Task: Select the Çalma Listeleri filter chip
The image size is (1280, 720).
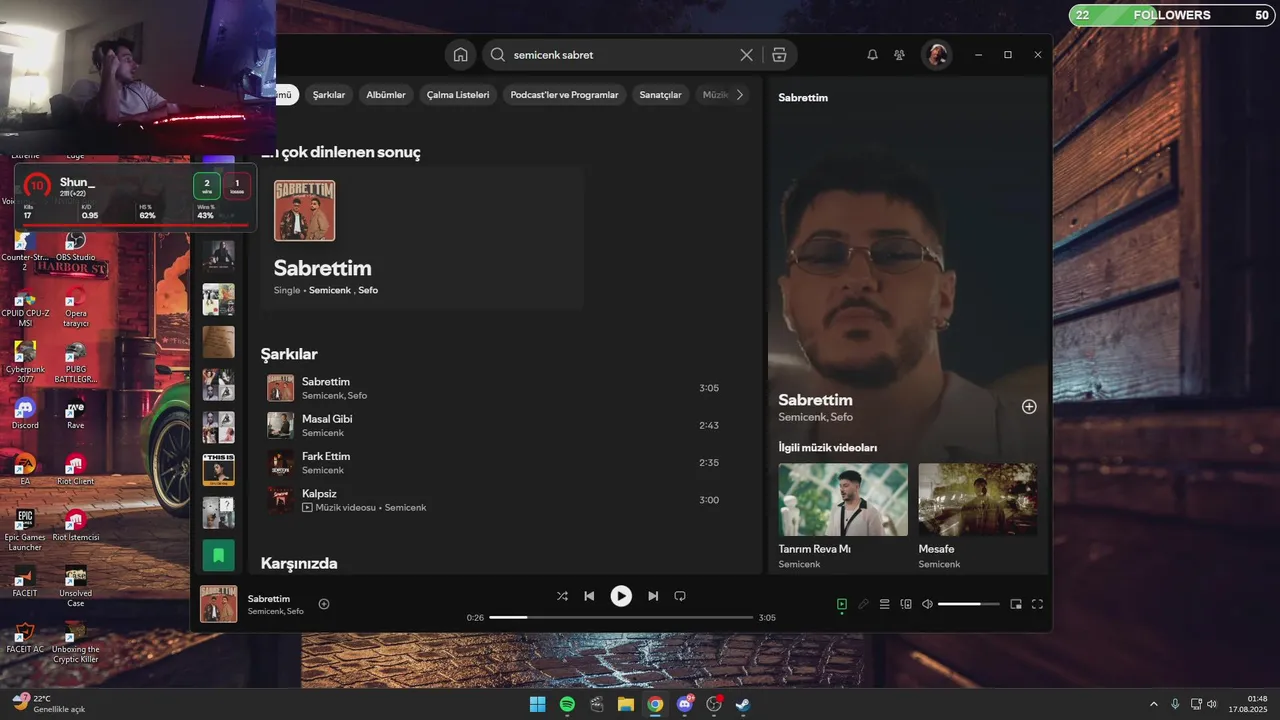Action: [458, 95]
